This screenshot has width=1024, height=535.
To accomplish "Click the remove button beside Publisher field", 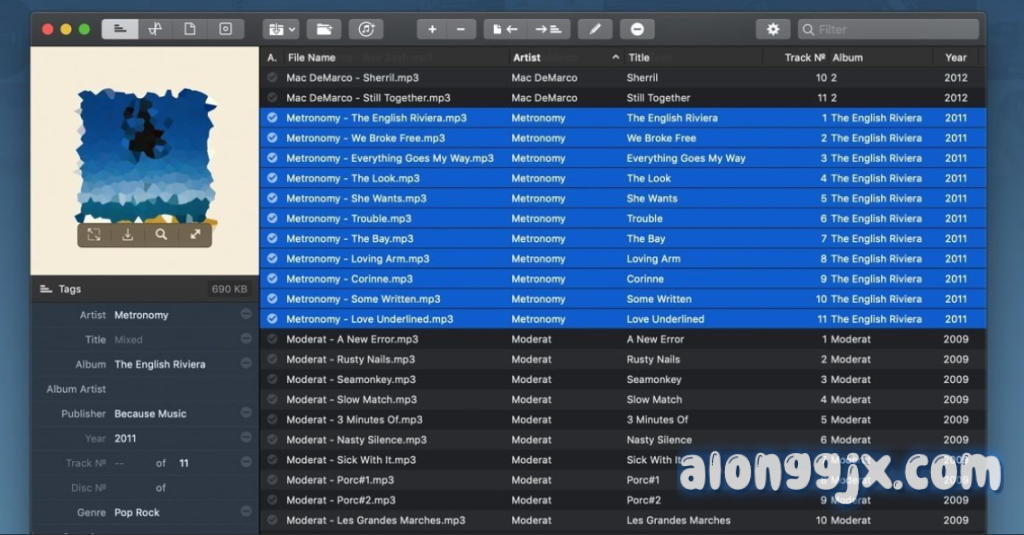I will click(x=246, y=413).
